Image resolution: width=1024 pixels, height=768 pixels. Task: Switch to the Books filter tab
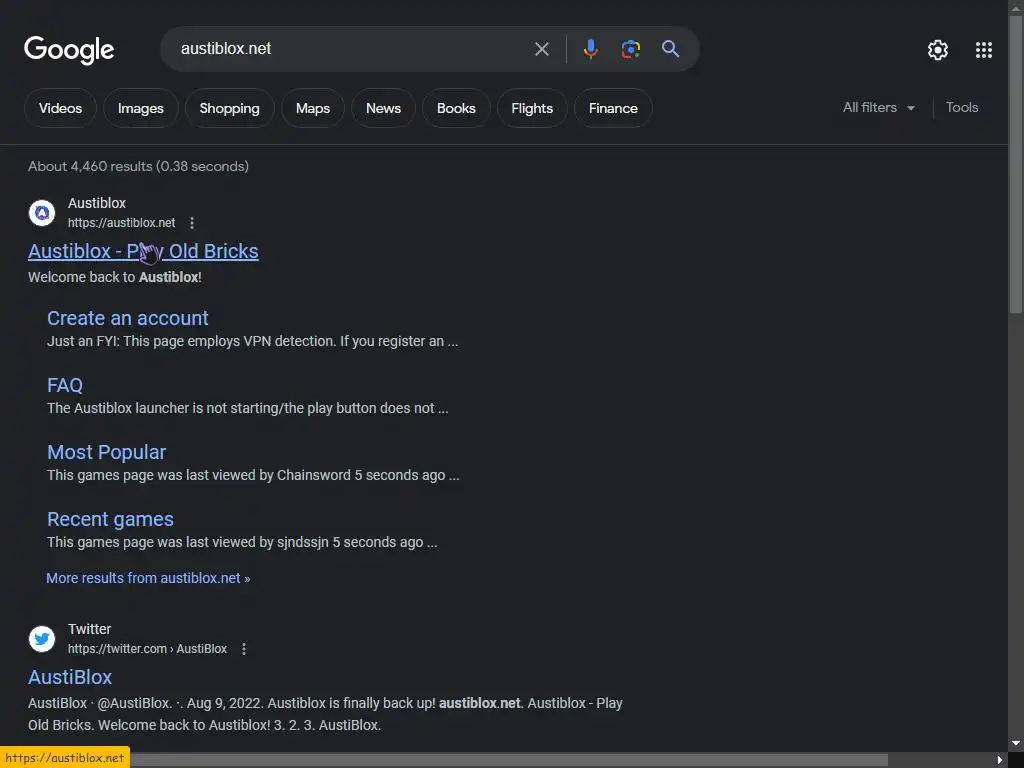[x=456, y=108]
